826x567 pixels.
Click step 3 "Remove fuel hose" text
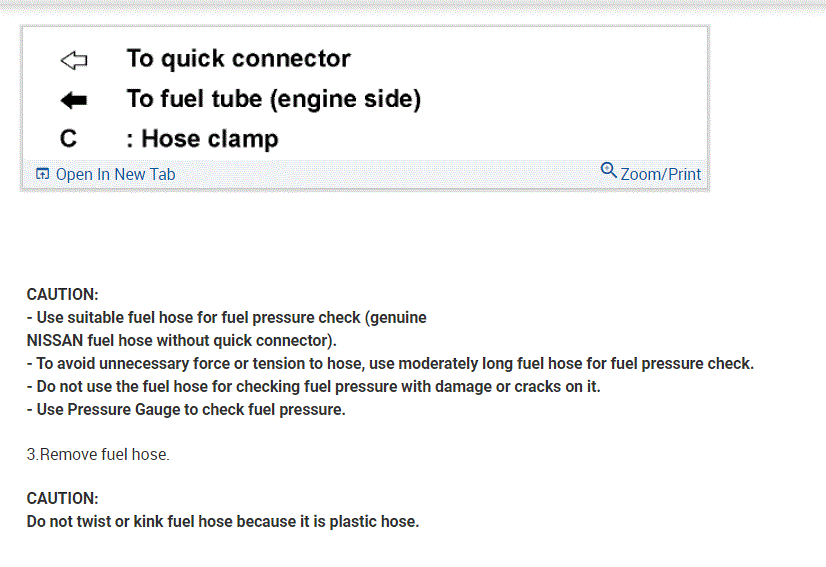click(x=98, y=454)
